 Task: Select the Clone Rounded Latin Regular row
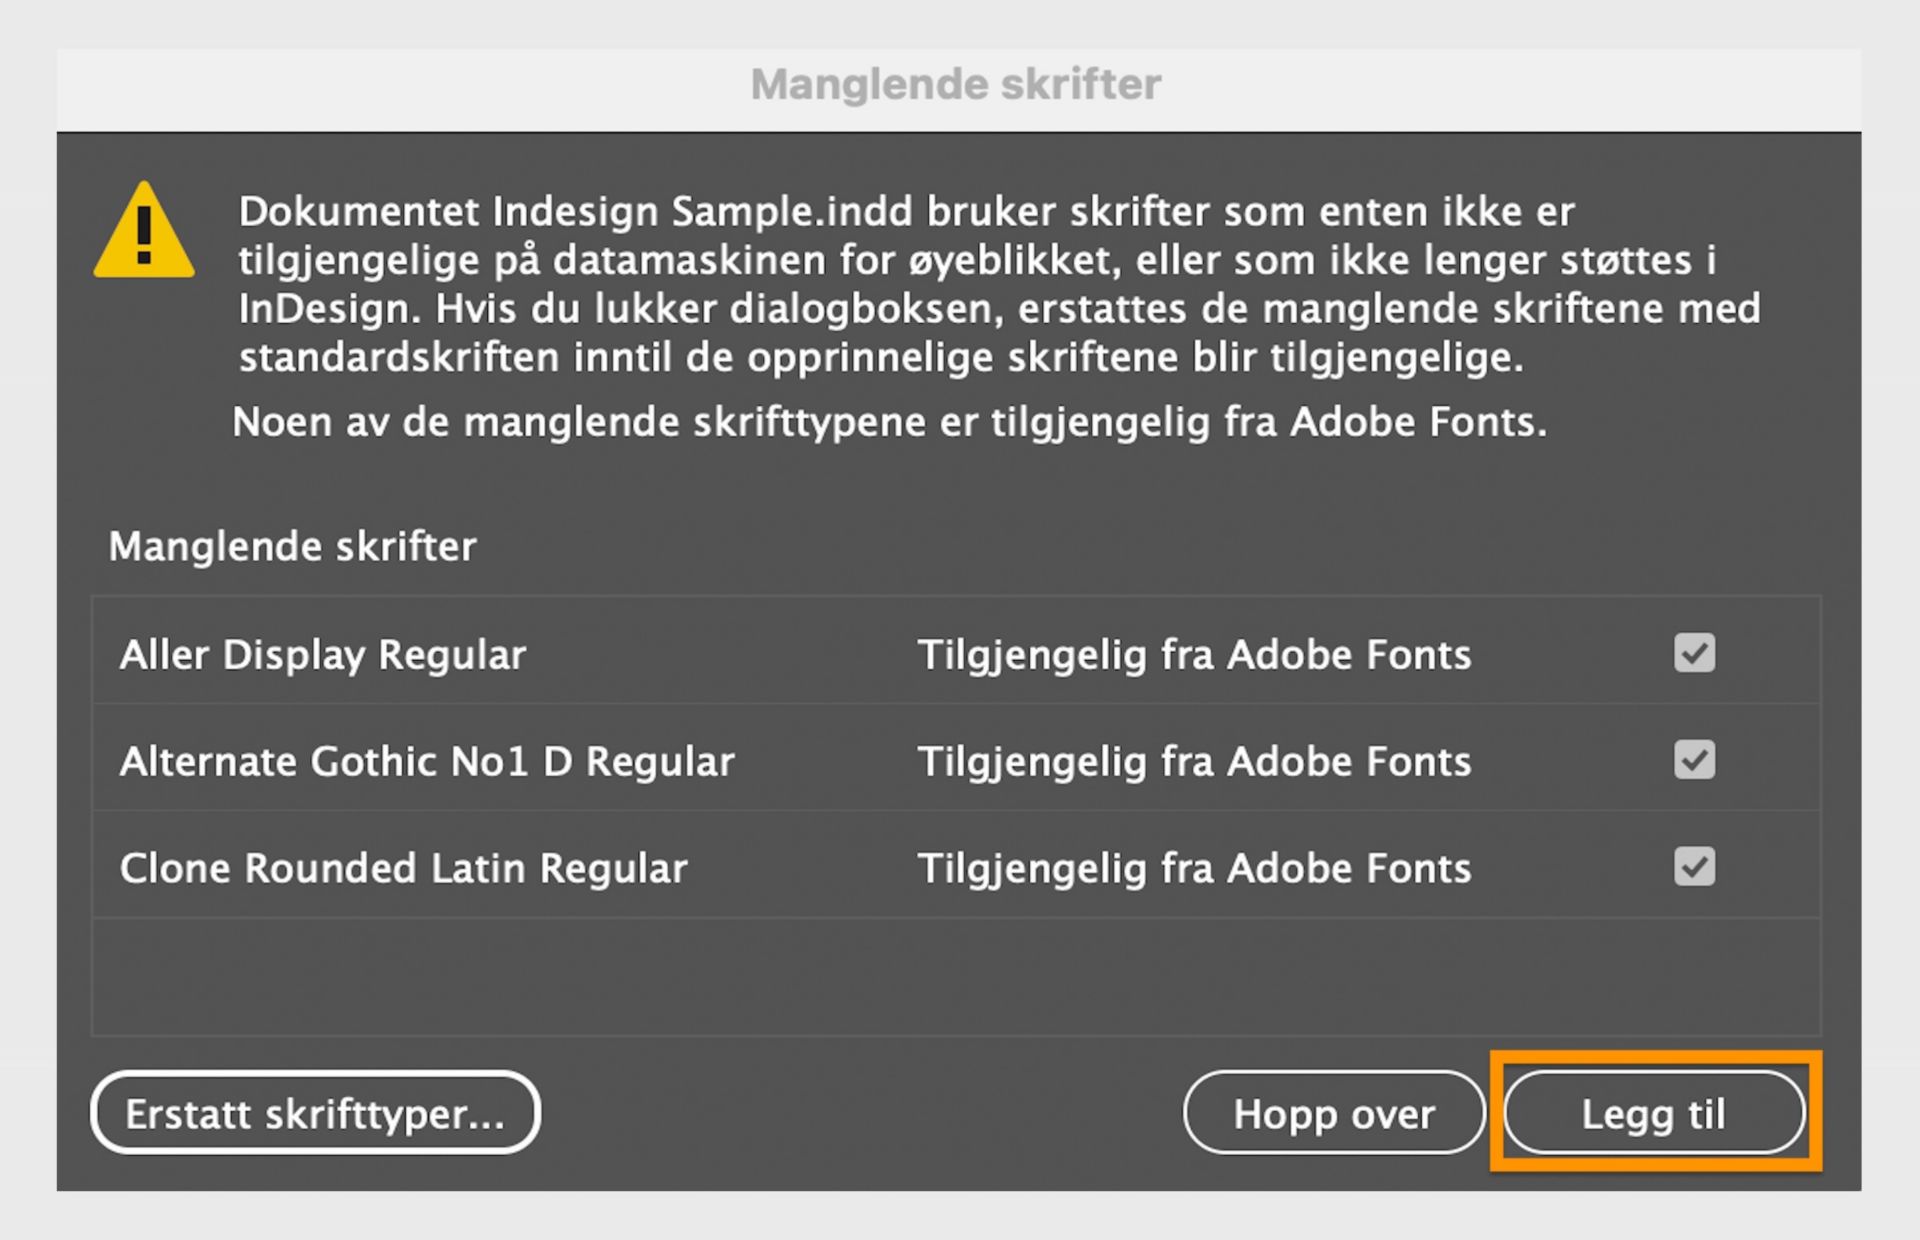403,867
